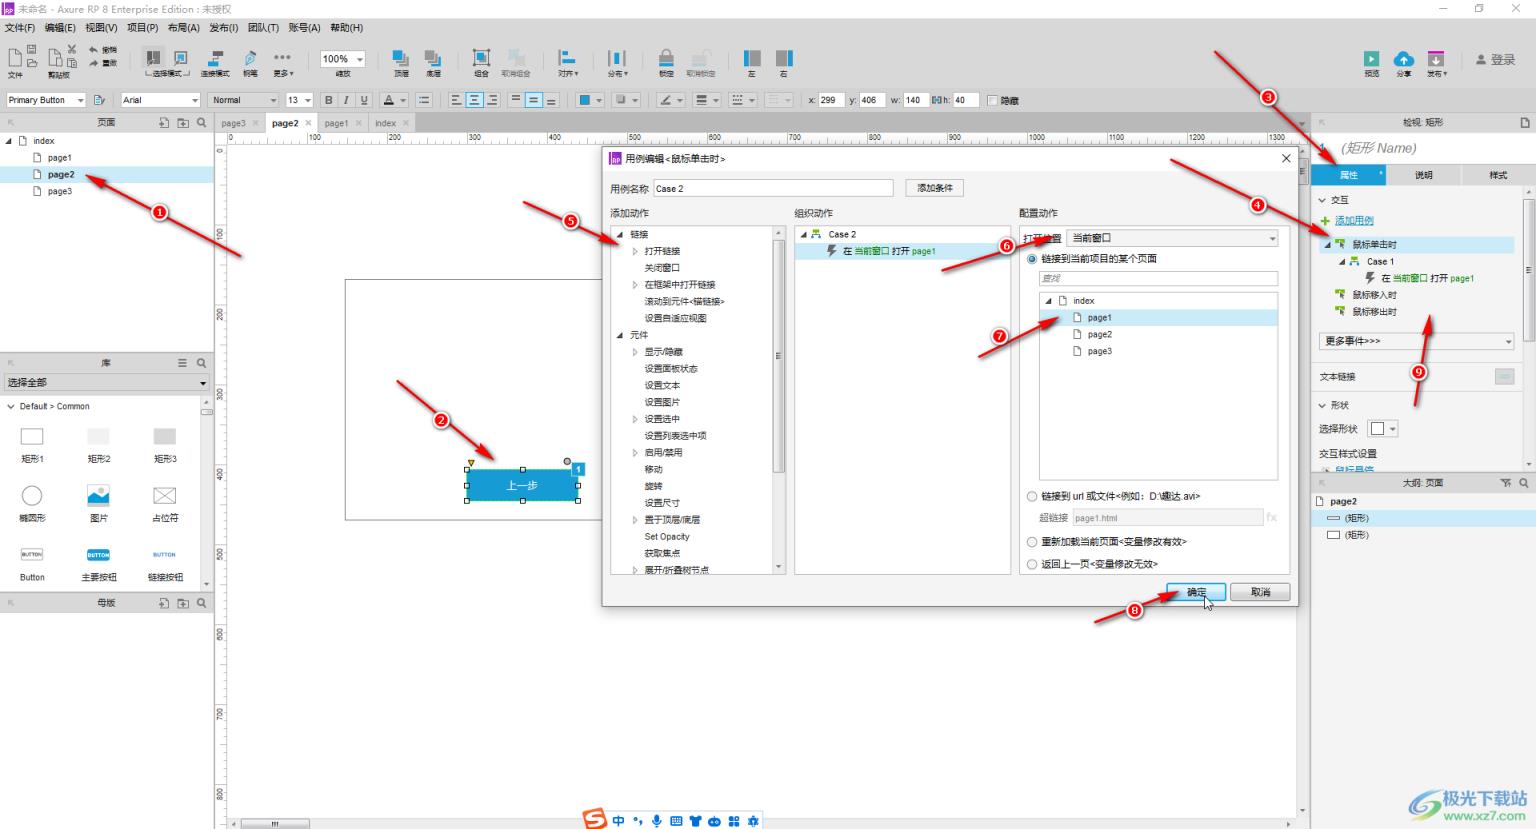The height and width of the screenshot is (829, 1536).
Task: Click the search icon in 页面 panel
Action: click(202, 123)
